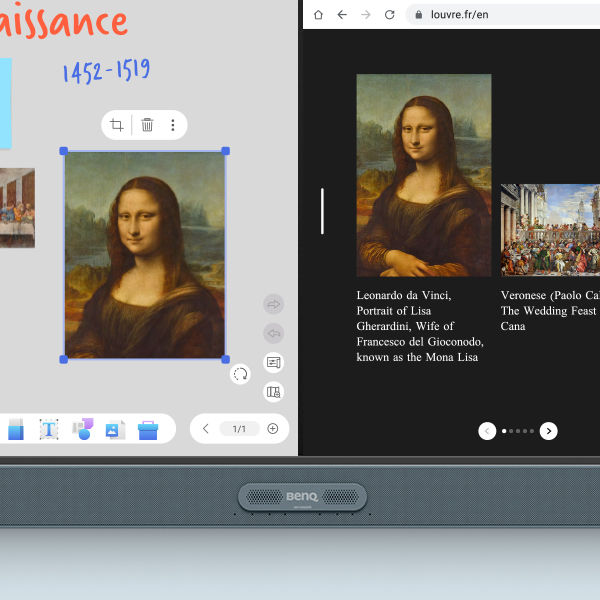This screenshot has width=600, height=600.
Task: Open the shapes tool
Action: coord(83,429)
